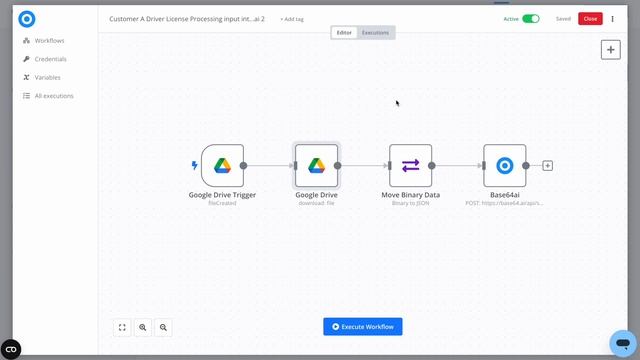640x360 pixels.
Task: Click Base64ai node output connector dot
Action: tap(526, 166)
